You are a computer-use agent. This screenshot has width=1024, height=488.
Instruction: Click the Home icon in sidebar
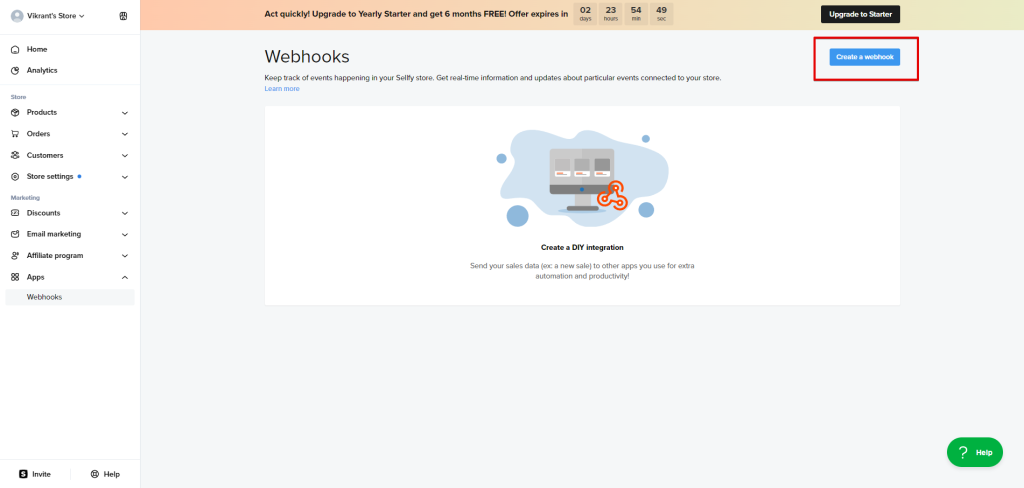(15, 49)
